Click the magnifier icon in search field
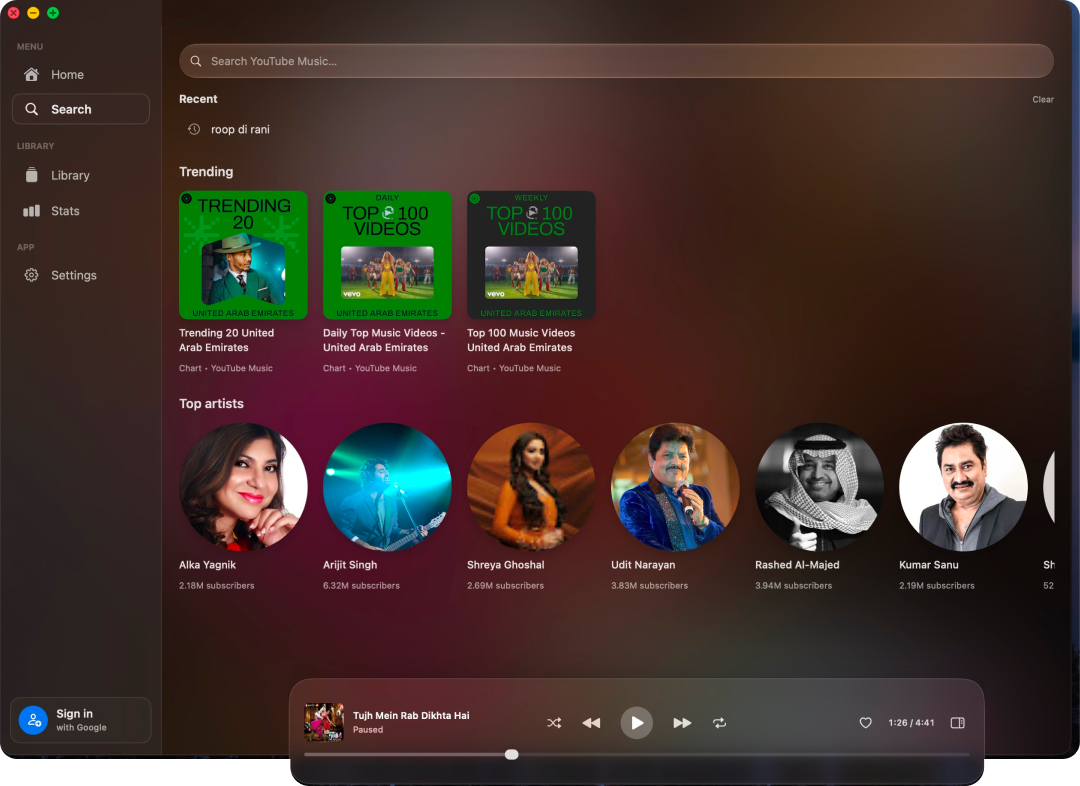1080x786 pixels. (196, 61)
